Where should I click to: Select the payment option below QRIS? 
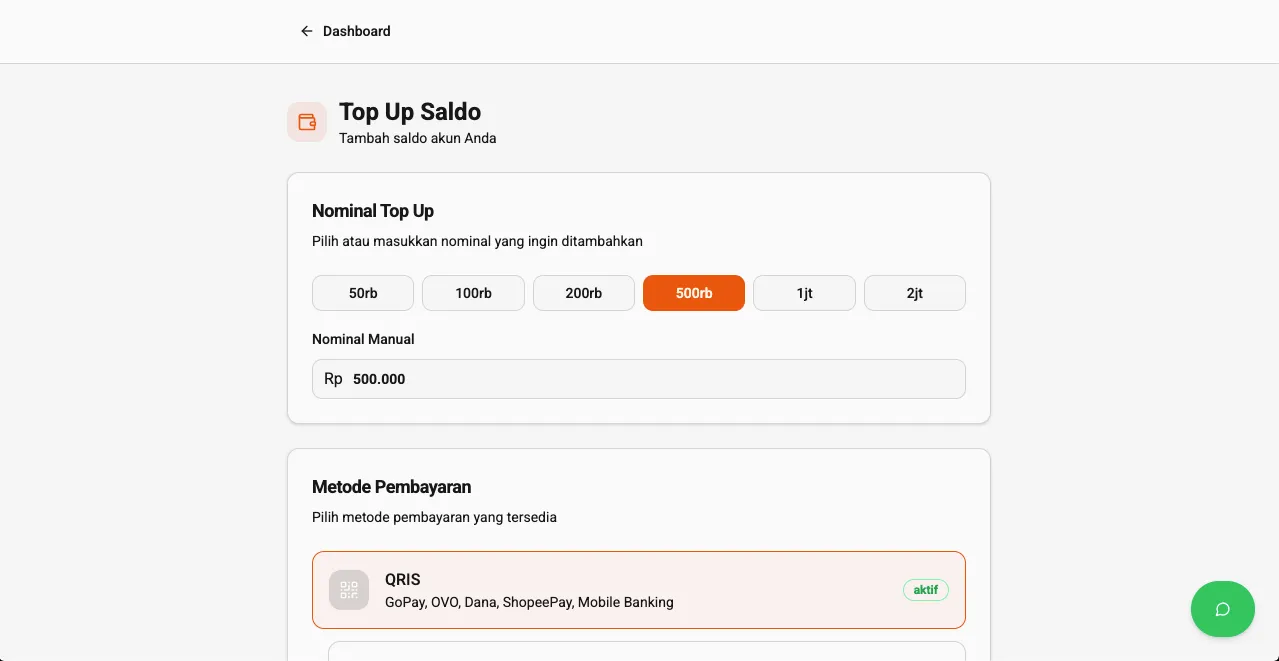647,651
